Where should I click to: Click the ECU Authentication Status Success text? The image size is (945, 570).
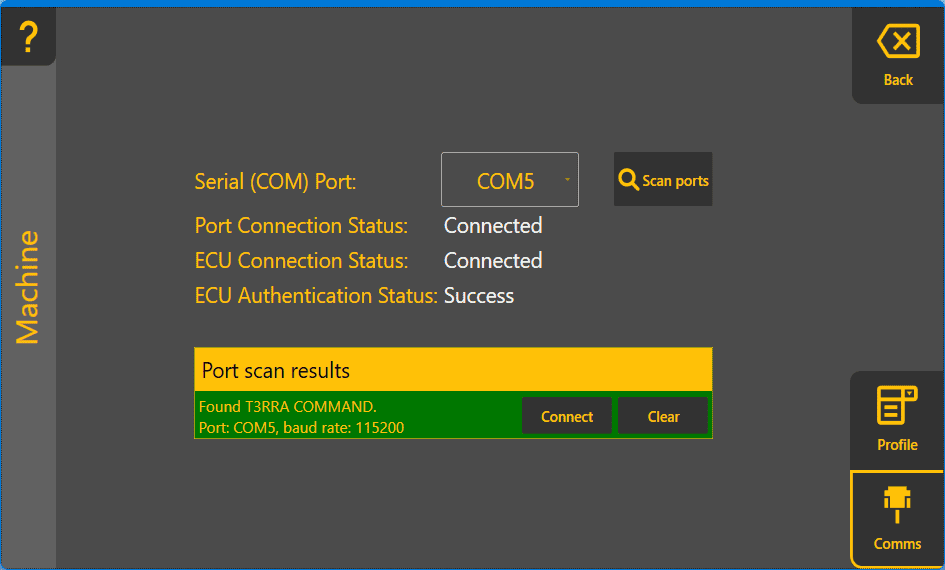coord(479,296)
